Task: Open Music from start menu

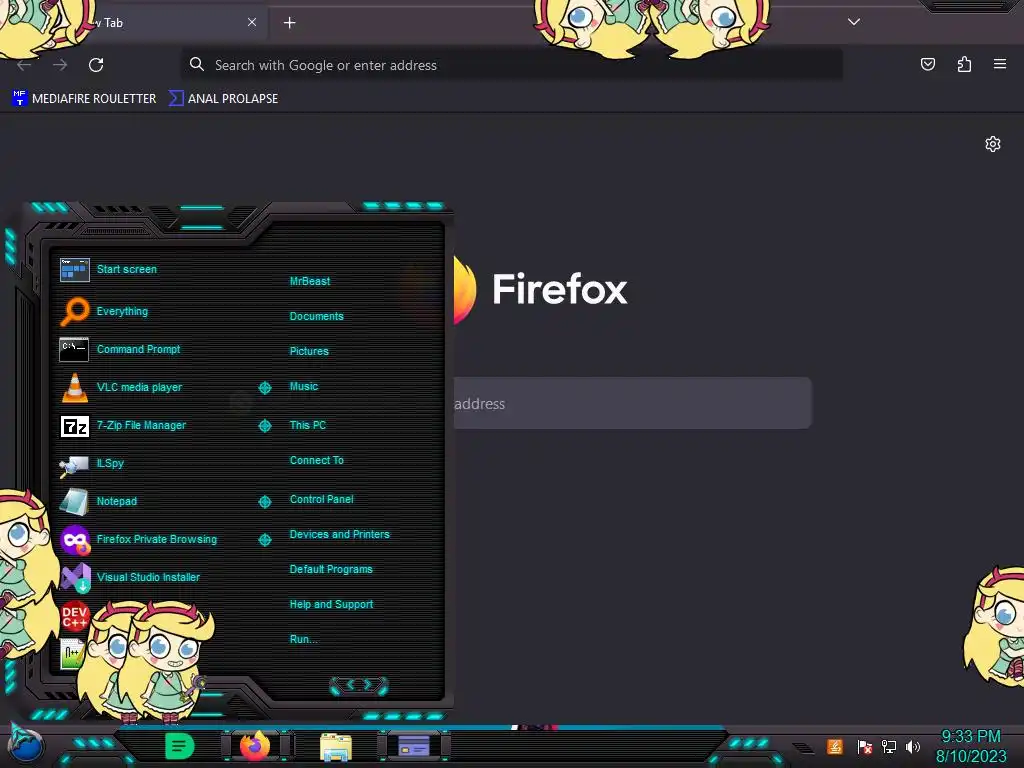Action: pos(304,387)
